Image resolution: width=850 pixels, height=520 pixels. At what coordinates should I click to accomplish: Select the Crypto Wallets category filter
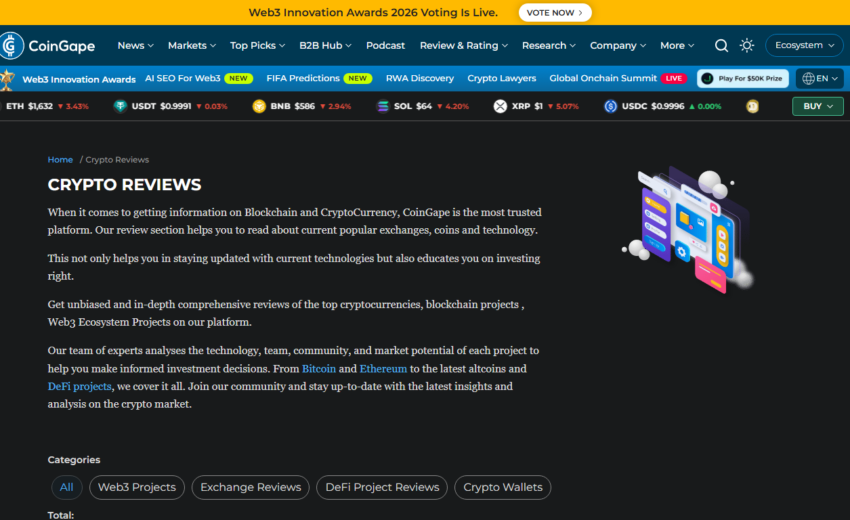tap(503, 487)
